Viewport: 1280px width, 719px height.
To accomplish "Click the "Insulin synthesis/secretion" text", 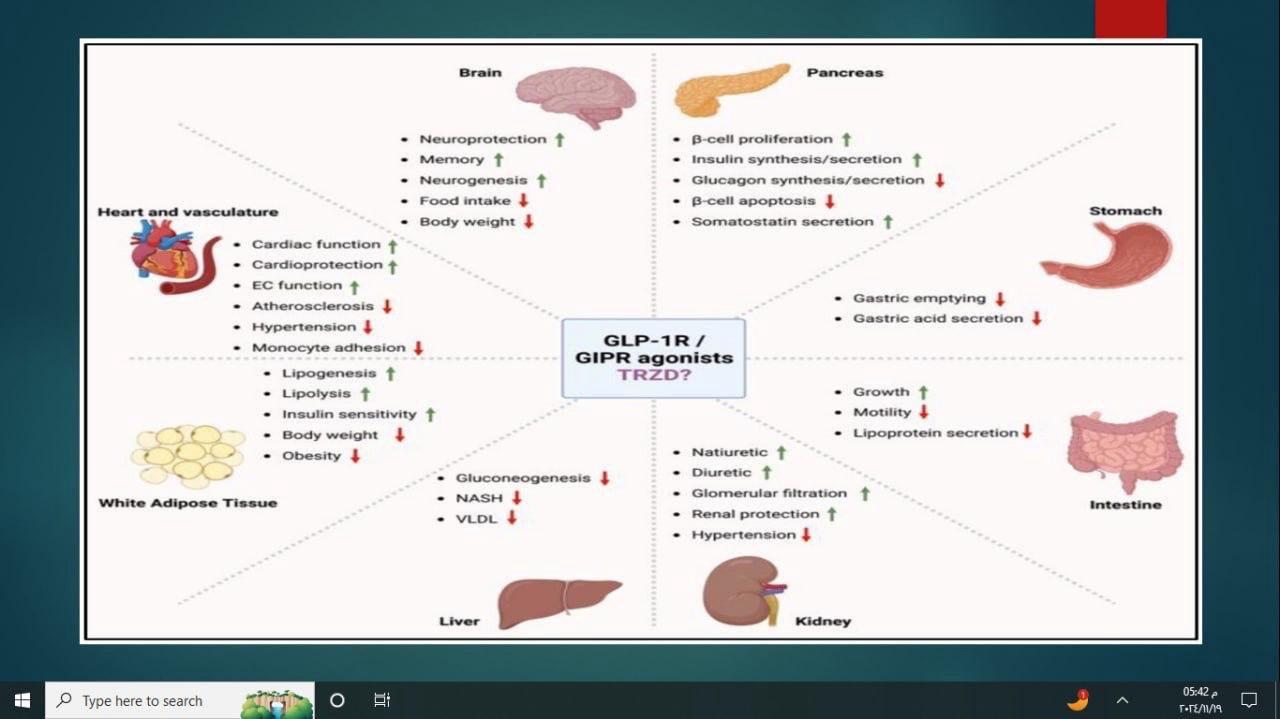I will [x=796, y=160].
